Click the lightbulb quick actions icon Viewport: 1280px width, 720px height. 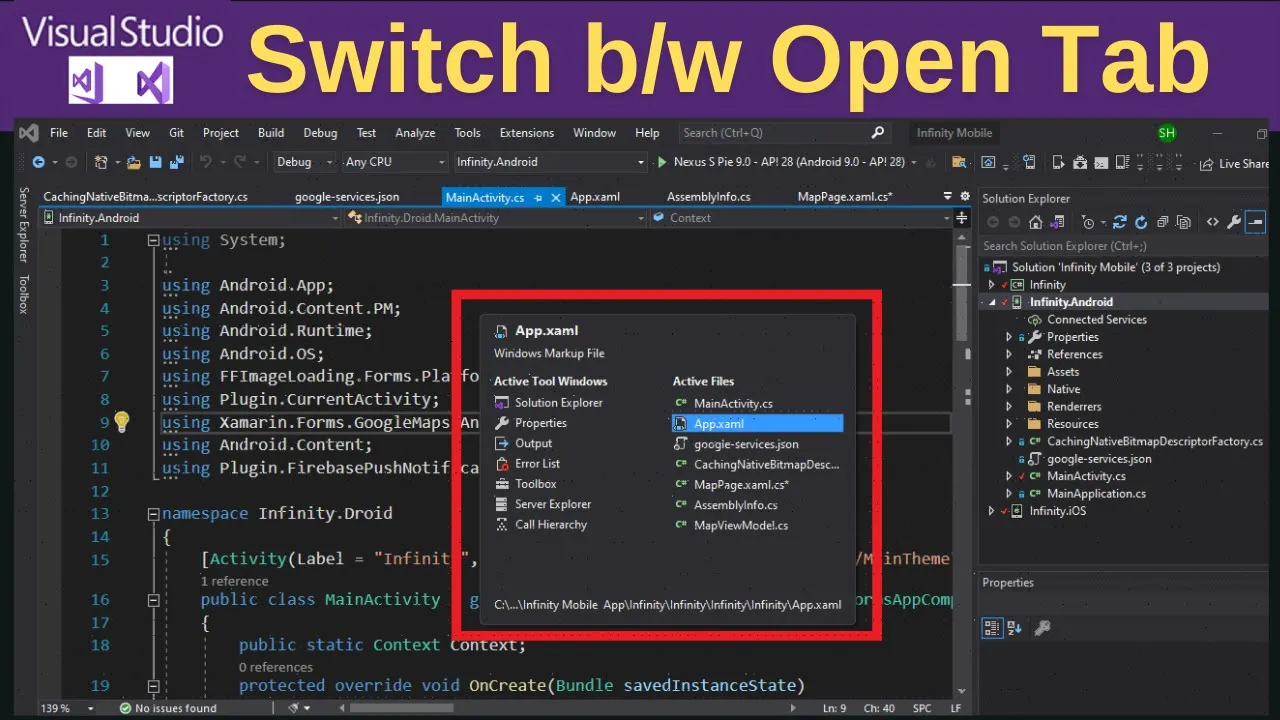tap(122, 421)
